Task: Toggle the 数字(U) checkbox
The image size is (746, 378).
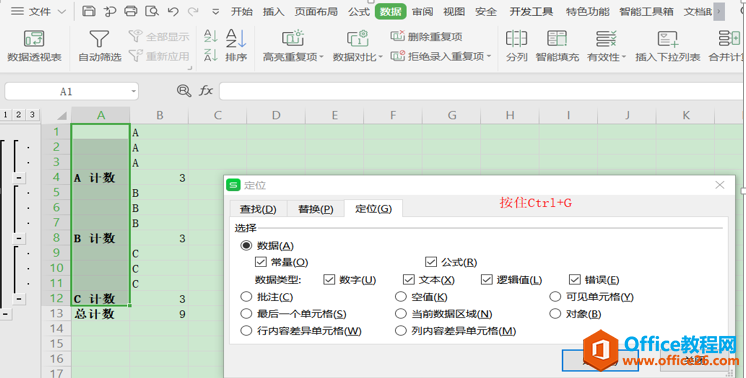Action: (329, 280)
